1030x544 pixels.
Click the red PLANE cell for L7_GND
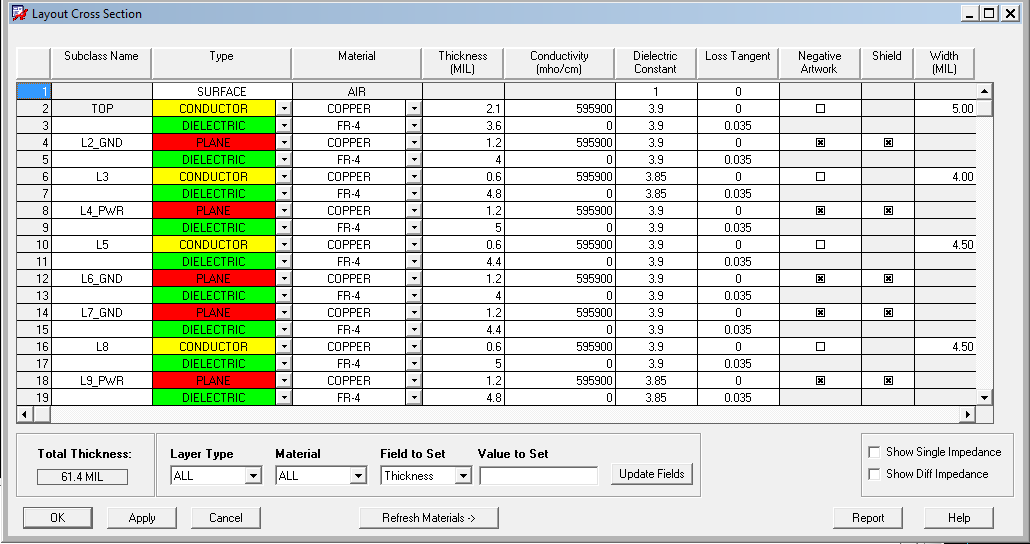coord(214,313)
